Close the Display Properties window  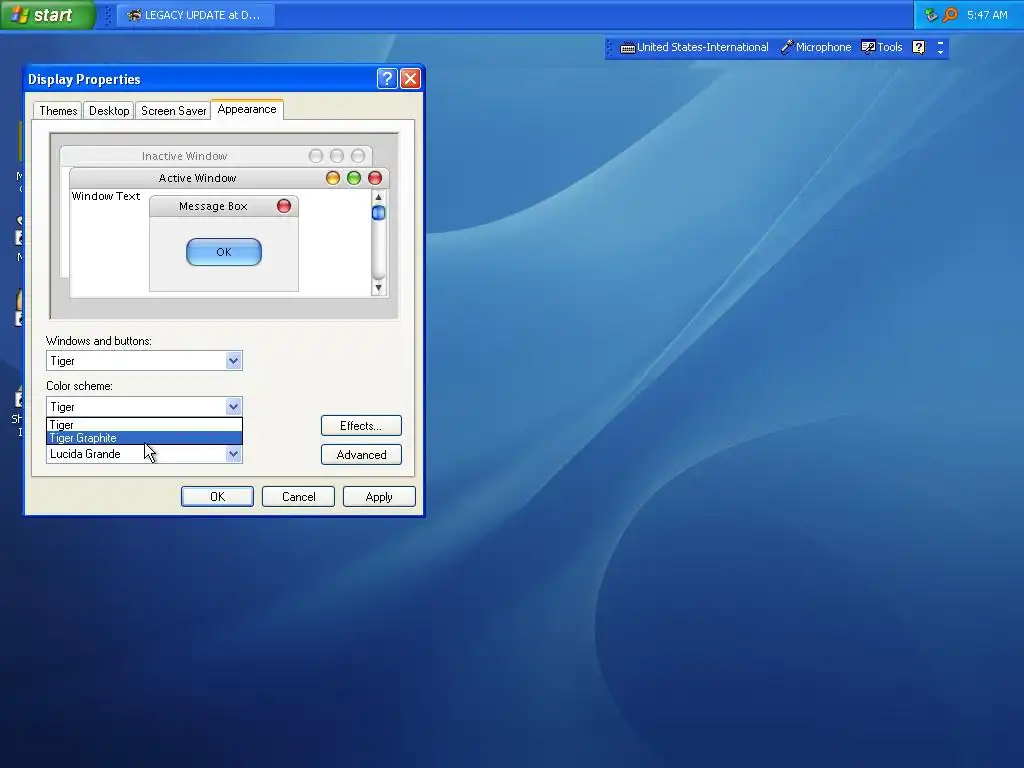(410, 79)
